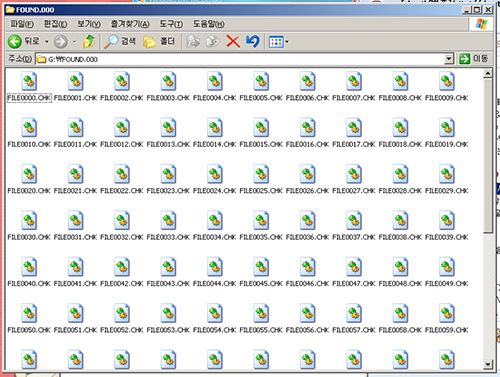Open the File (파일) menu
This screenshot has height=377, width=500.
pos(22,24)
